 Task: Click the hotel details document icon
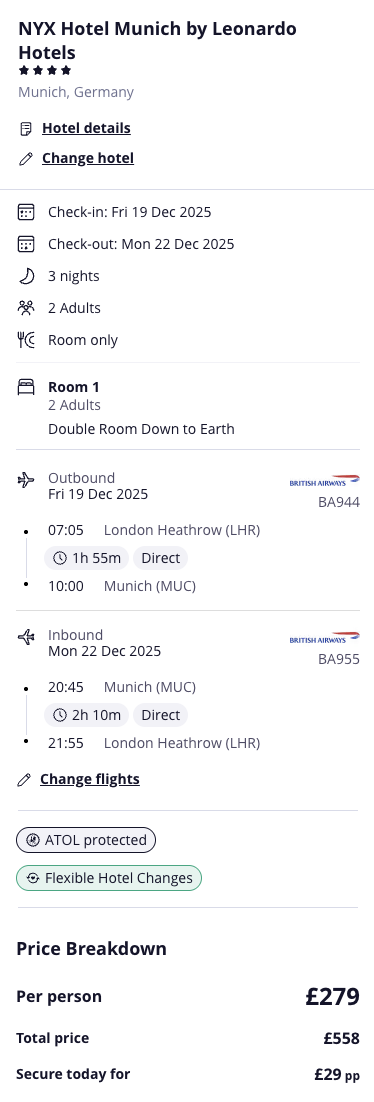25,129
